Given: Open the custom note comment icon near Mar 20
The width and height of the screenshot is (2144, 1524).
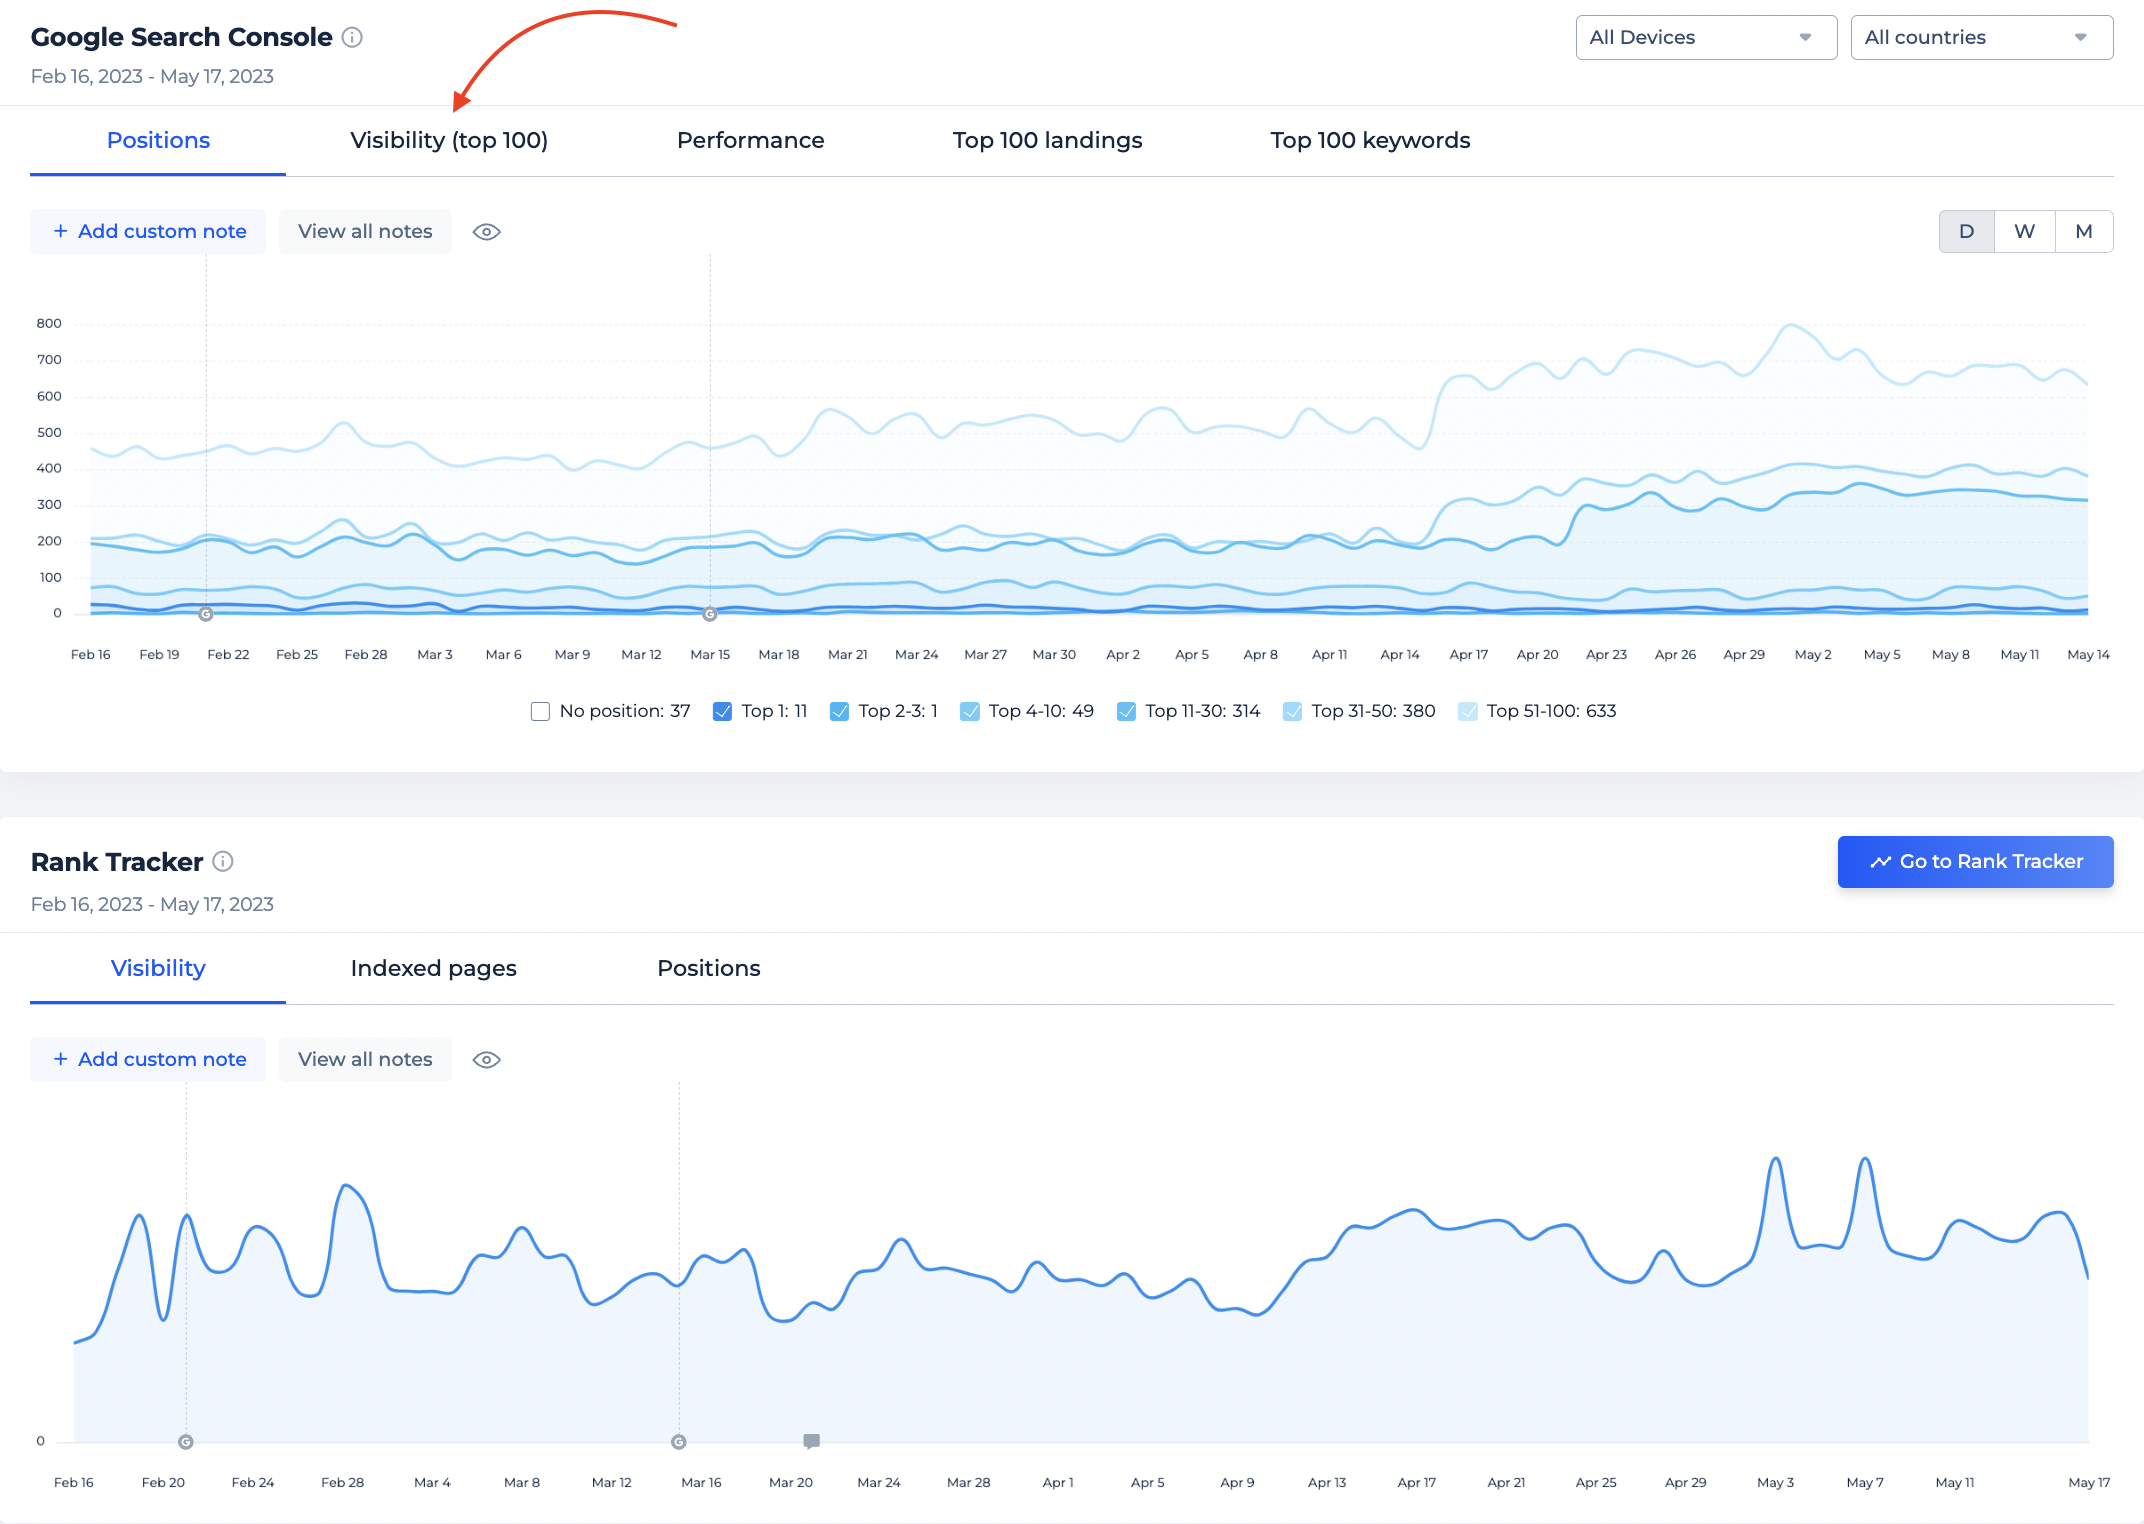Looking at the screenshot, I should tap(812, 1441).
